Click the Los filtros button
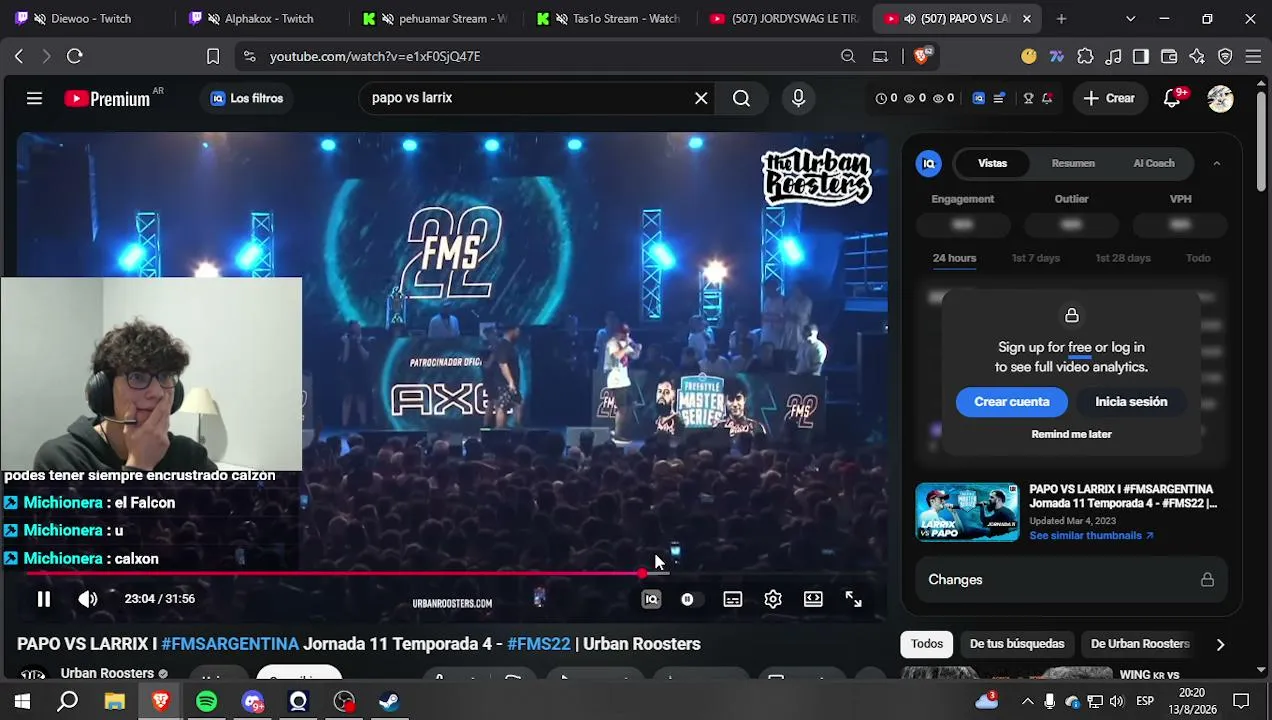Viewport: 1272px width, 720px height. pos(247,98)
